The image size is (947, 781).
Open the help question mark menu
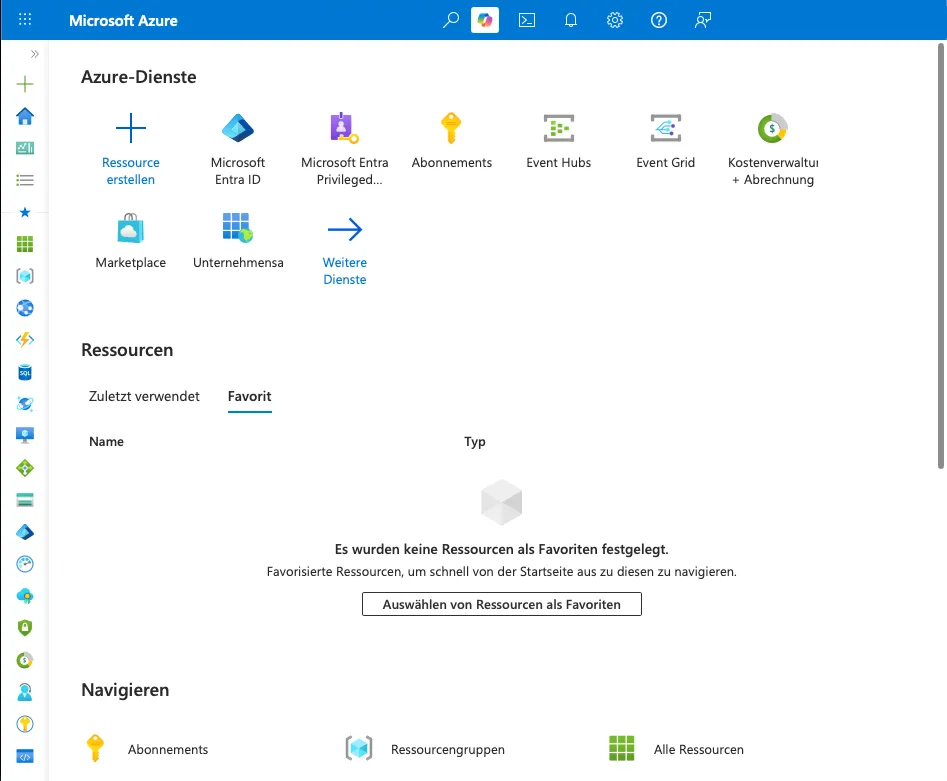[x=659, y=20]
